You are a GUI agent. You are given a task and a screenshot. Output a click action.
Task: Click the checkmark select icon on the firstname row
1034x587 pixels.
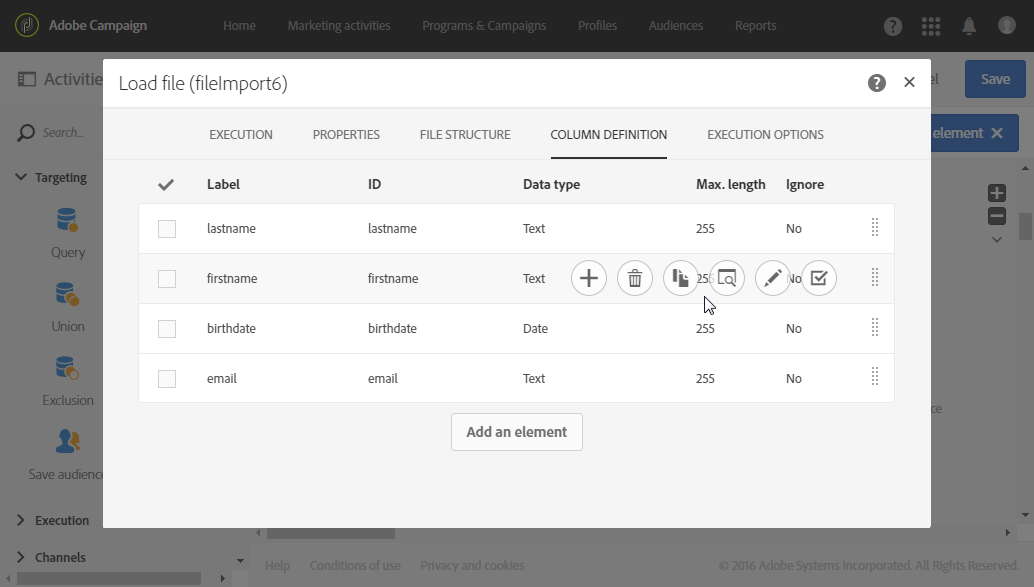[x=819, y=279]
